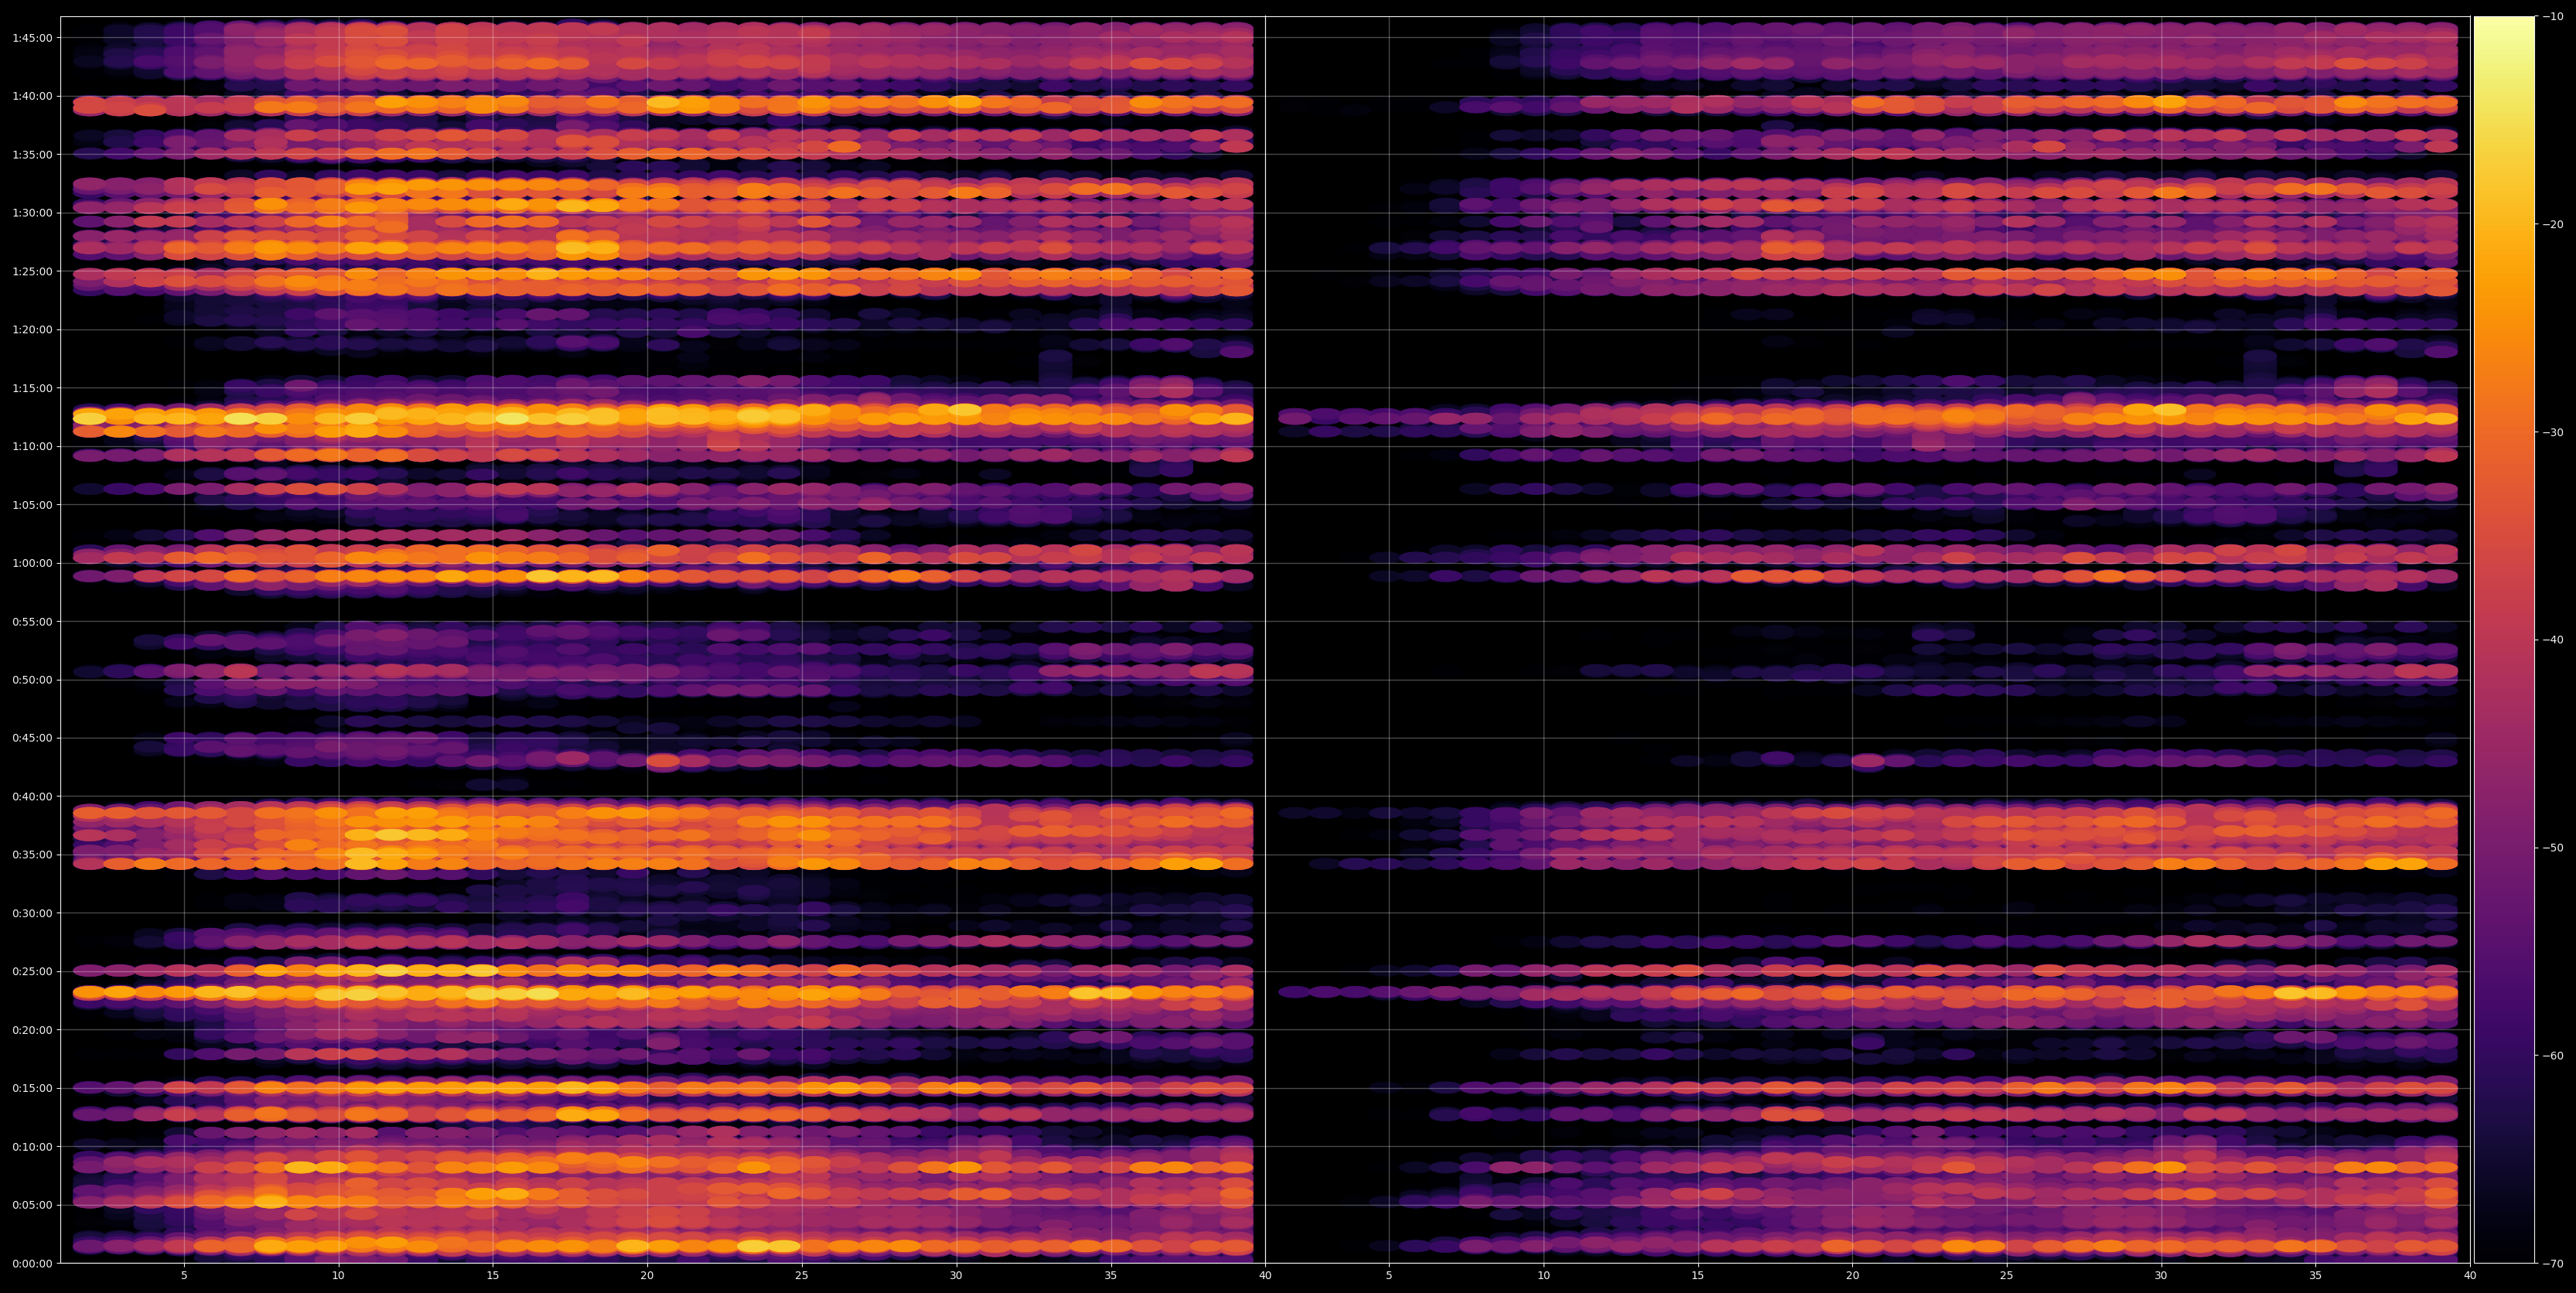Click the 1:30:00 y-axis tick label
This screenshot has height=1293, width=2576.
32,213
